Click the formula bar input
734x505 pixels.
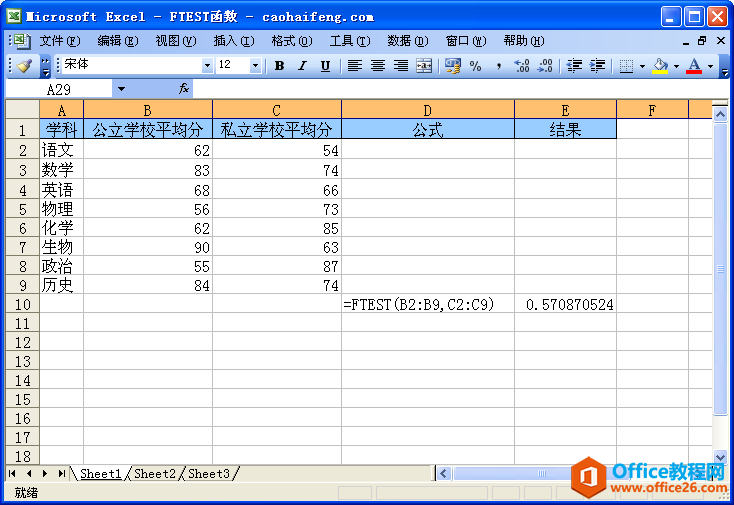(461, 88)
